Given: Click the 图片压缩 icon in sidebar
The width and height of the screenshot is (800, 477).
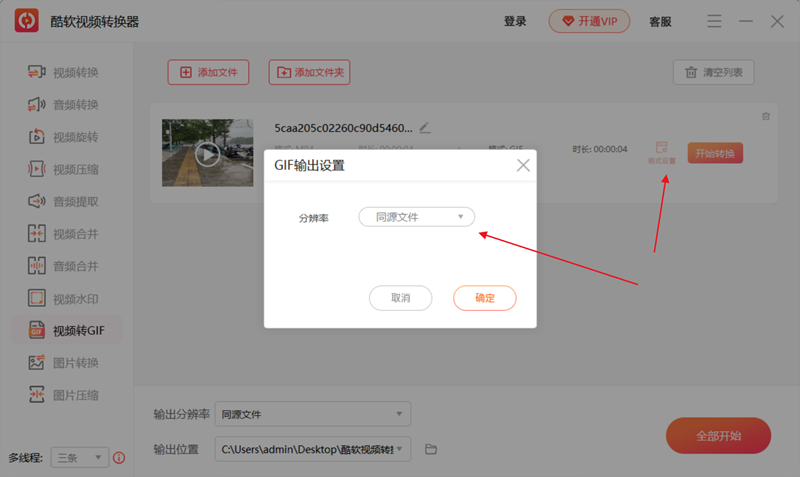Looking at the screenshot, I should click(x=37, y=395).
